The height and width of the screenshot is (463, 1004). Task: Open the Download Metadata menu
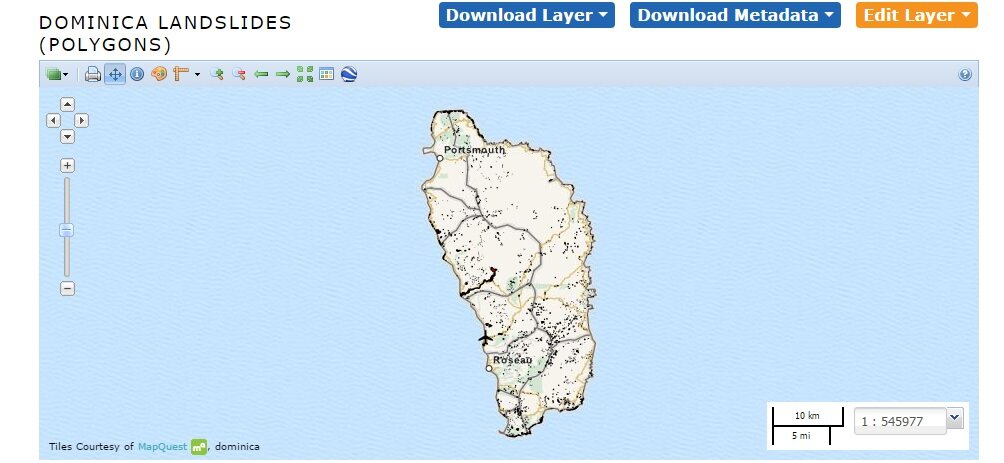click(x=735, y=15)
